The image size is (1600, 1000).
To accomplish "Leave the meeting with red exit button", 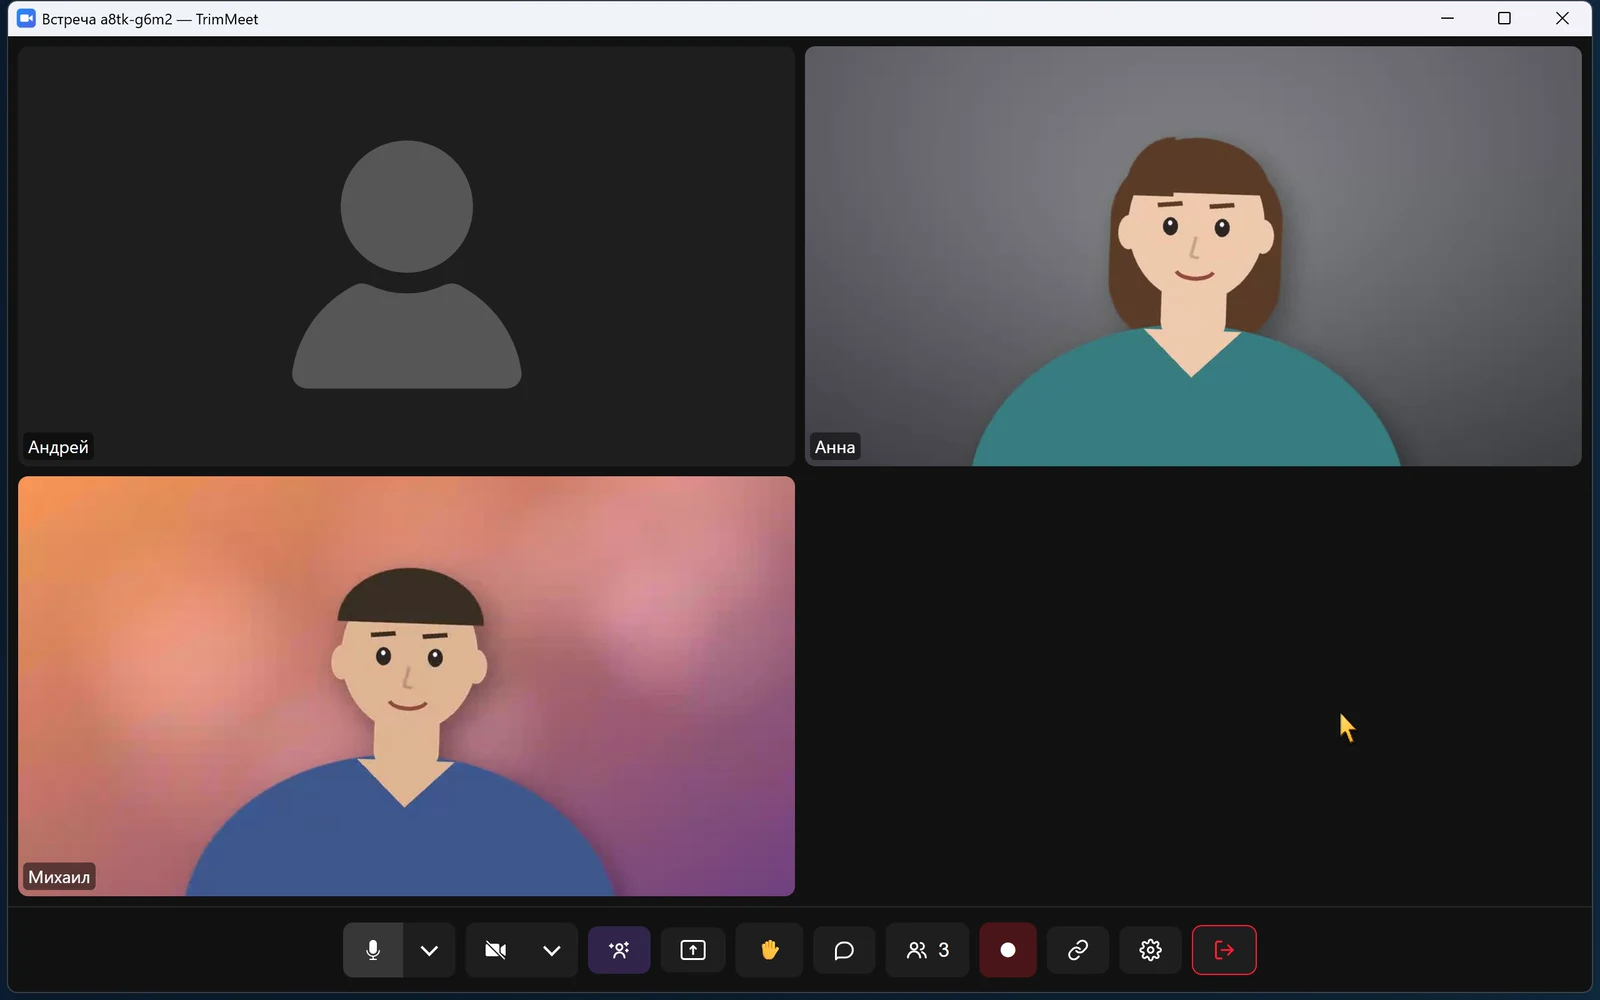I will point(1224,950).
